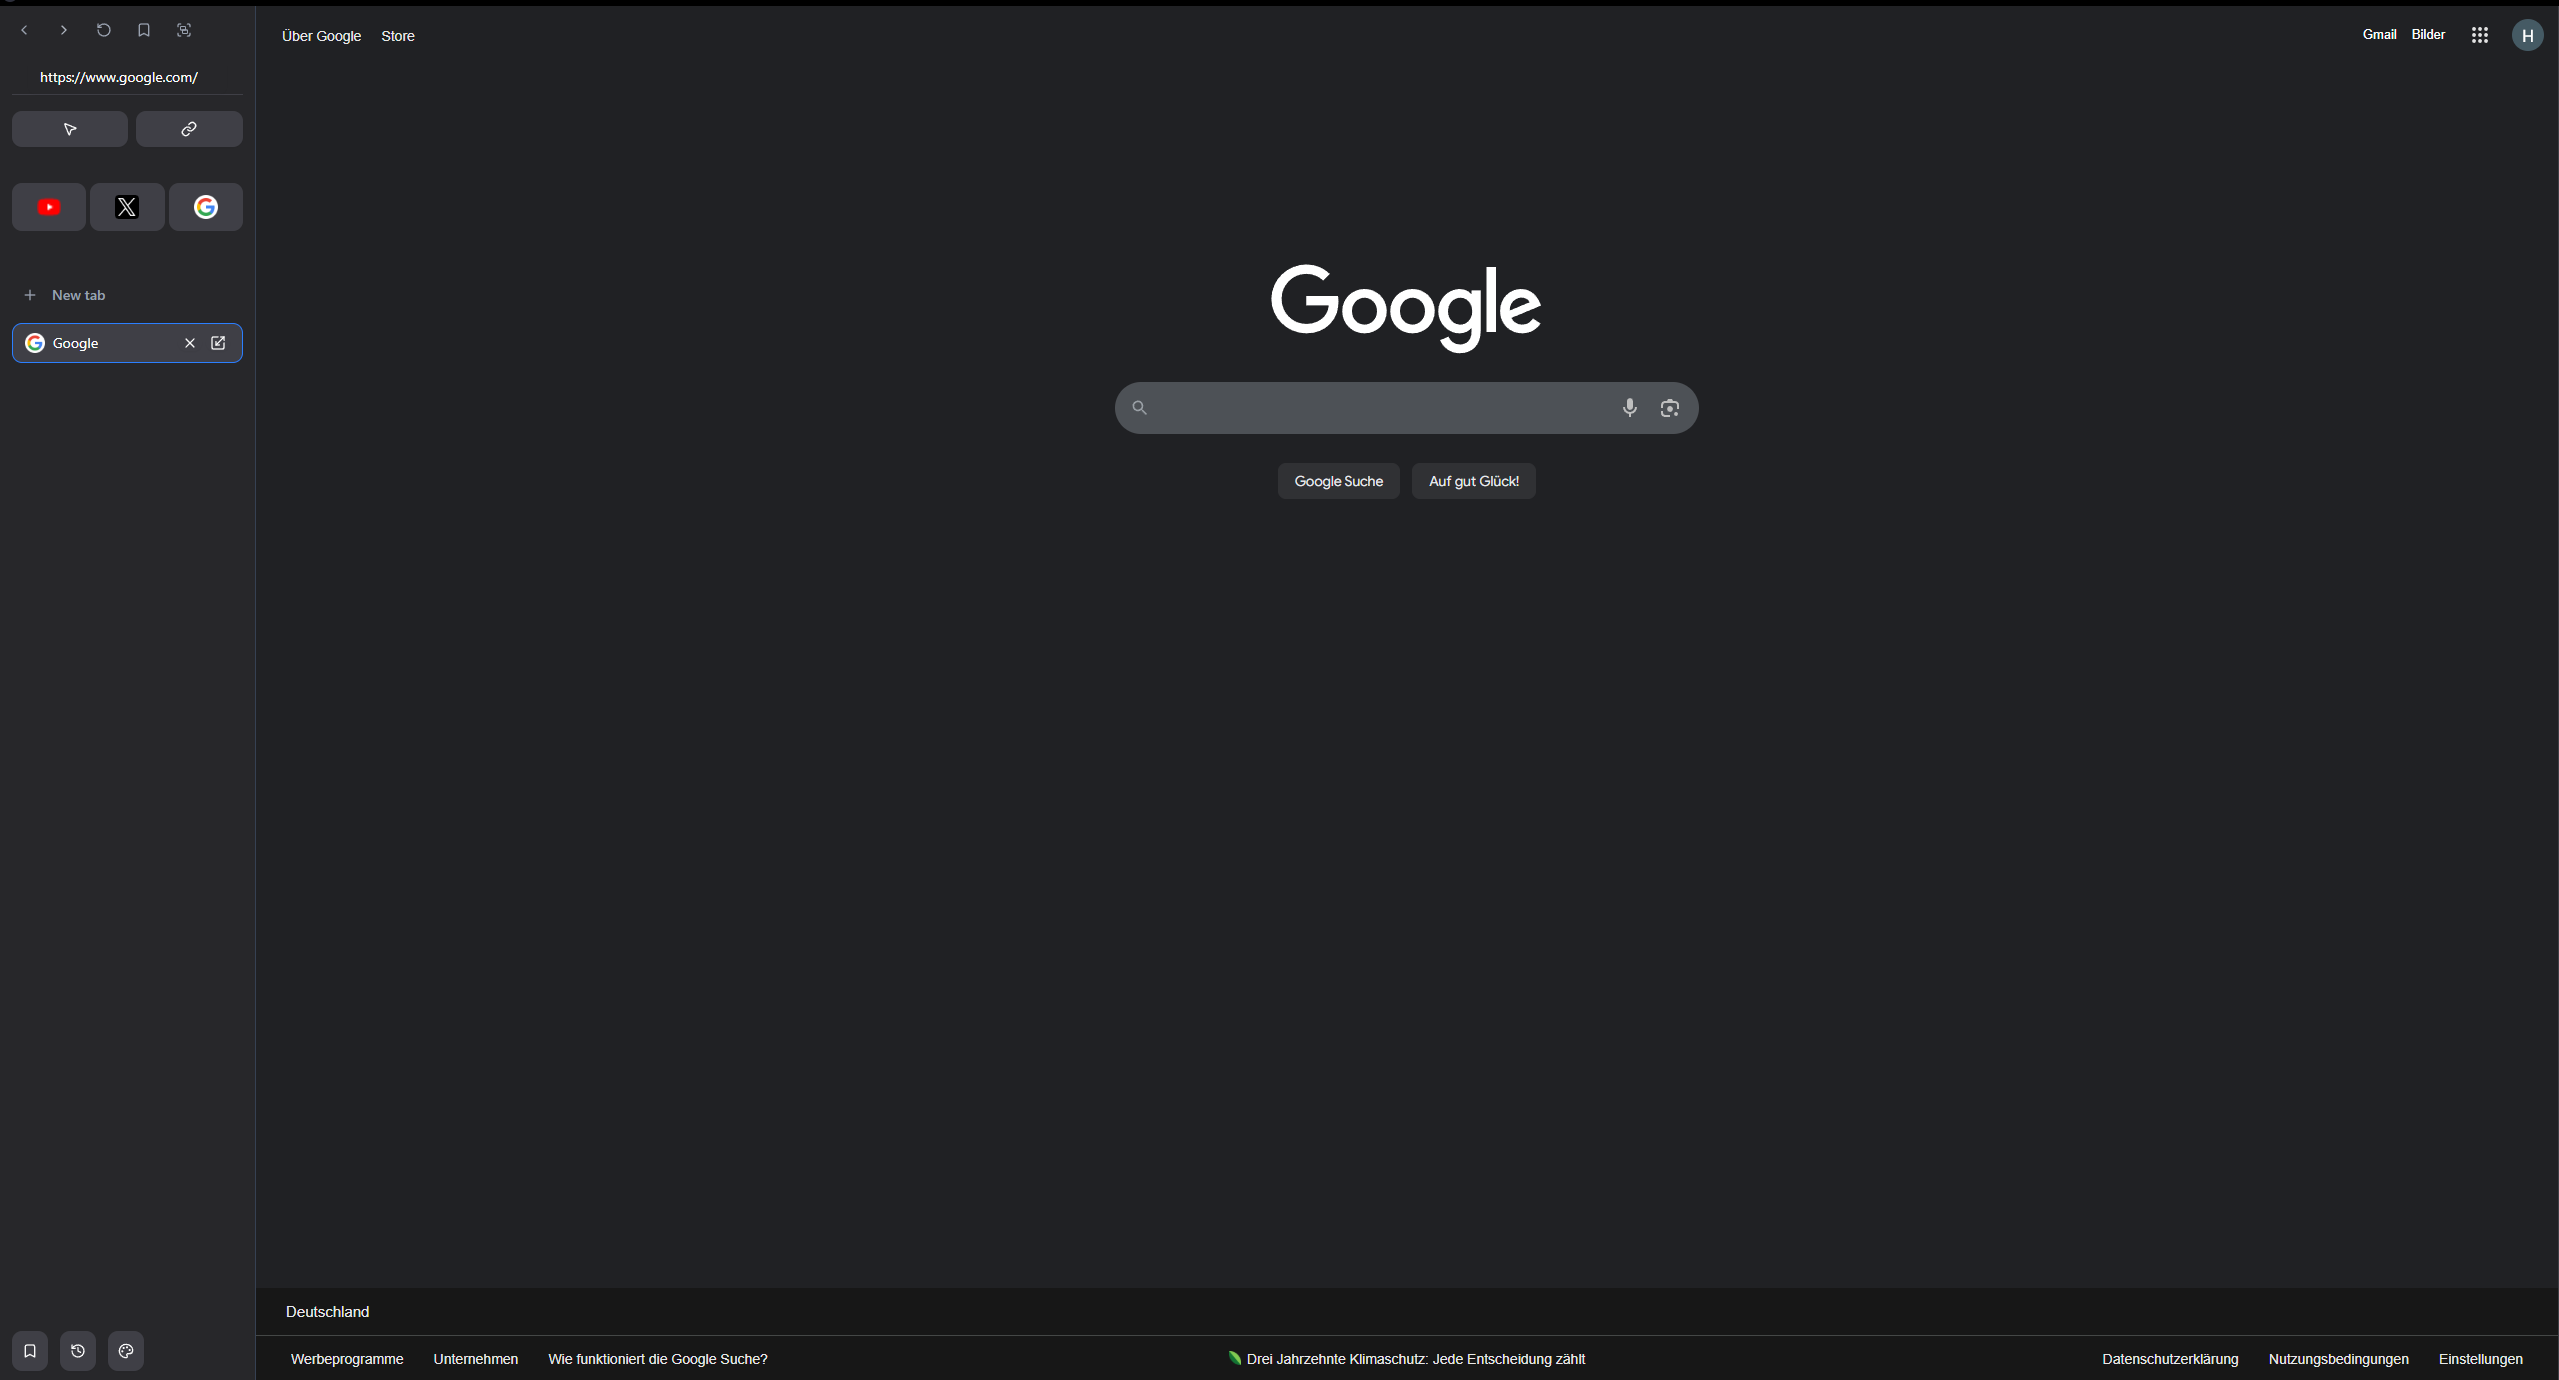
Task: Open the theme palette picker at bottom left
Action: click(126, 1350)
